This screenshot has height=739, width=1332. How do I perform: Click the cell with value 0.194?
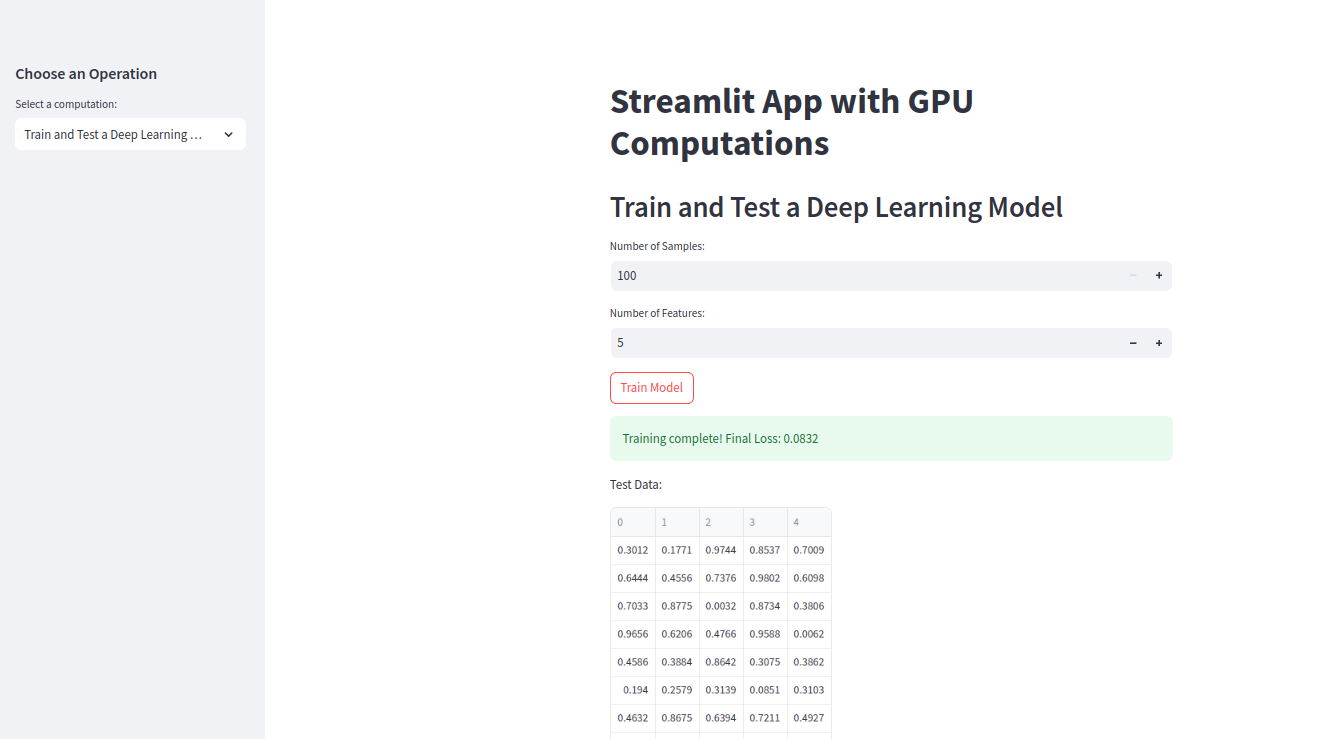coord(635,690)
